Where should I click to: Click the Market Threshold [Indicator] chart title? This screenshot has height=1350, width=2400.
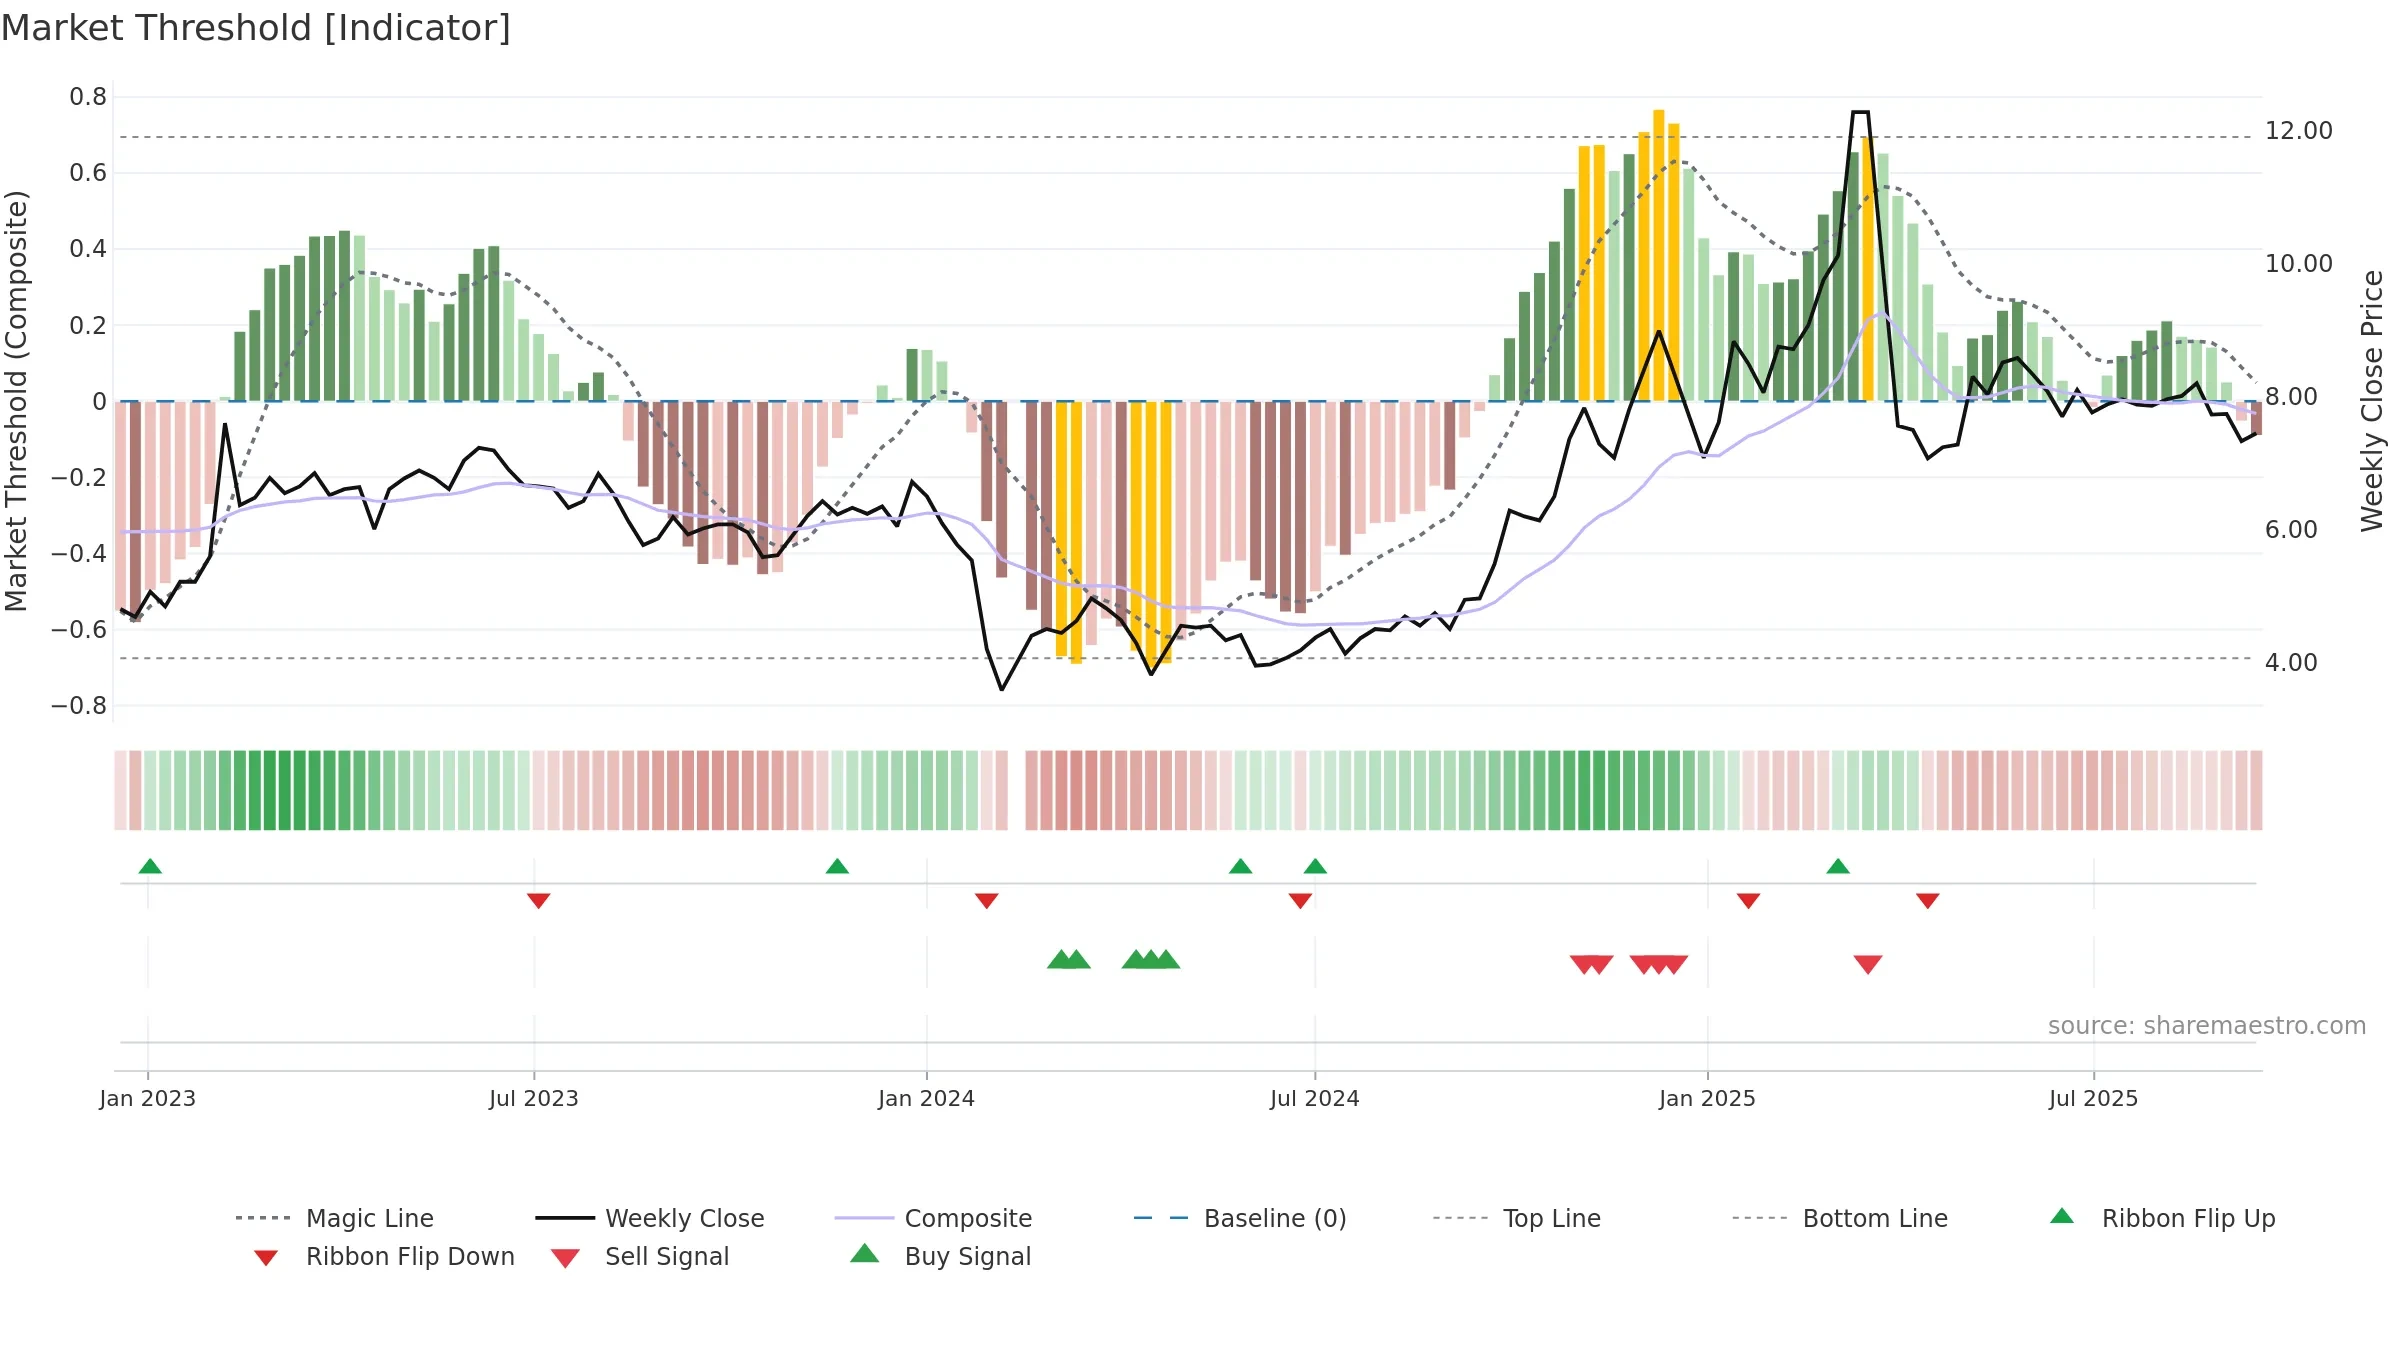coord(256,28)
